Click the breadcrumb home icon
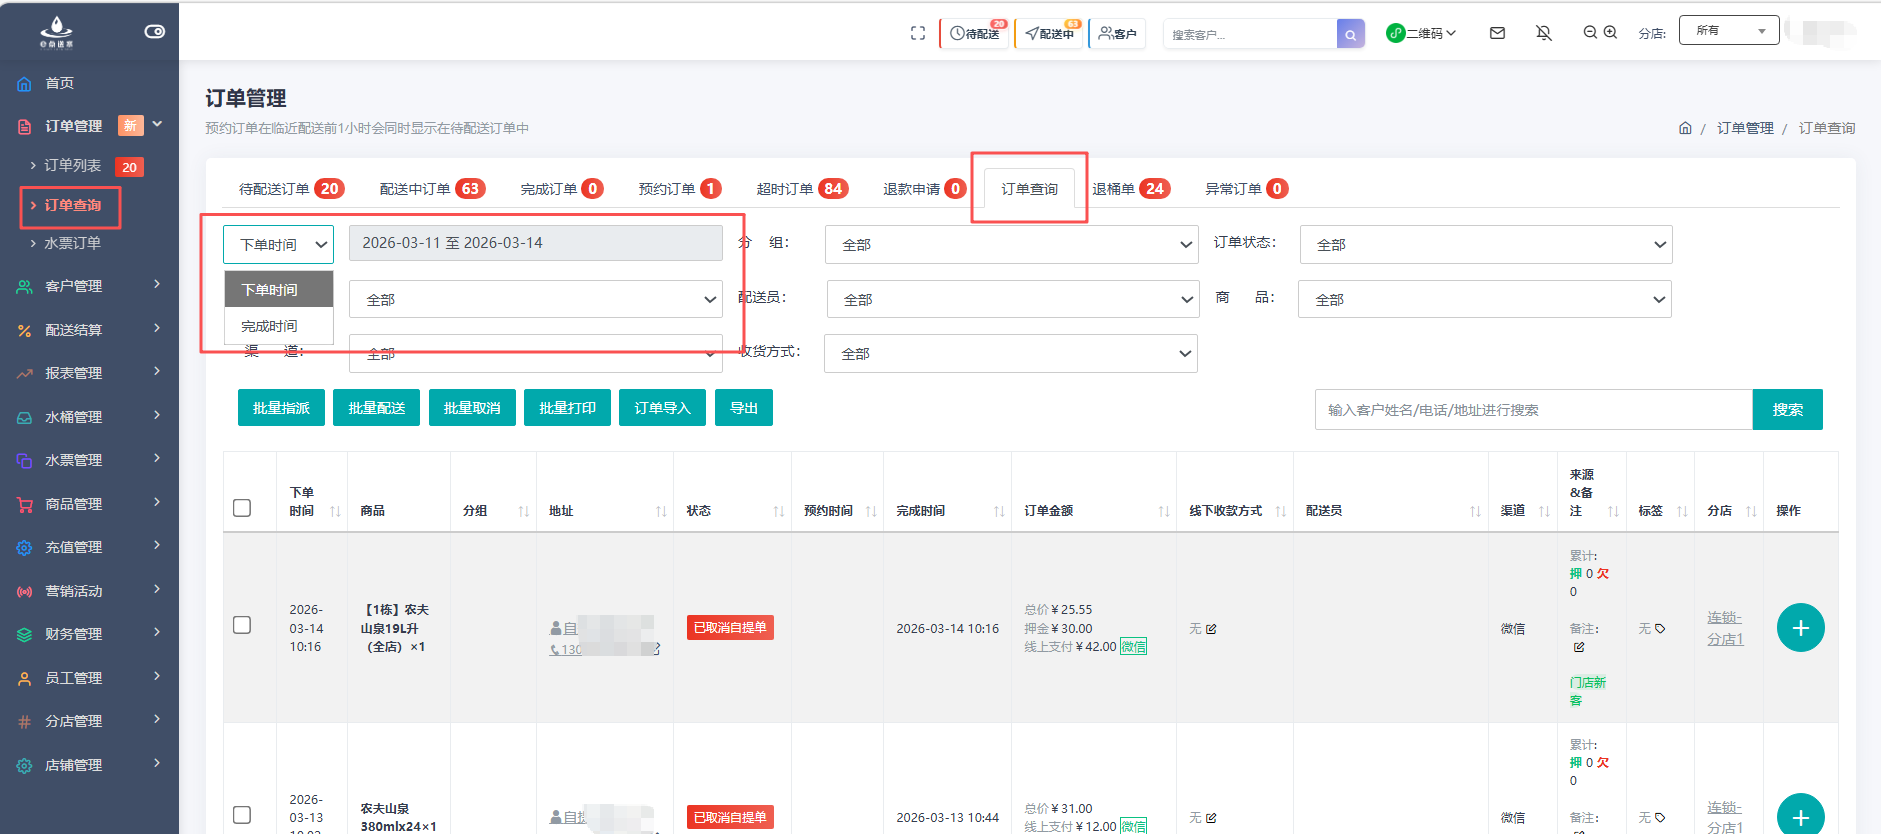1881x834 pixels. [x=1685, y=128]
